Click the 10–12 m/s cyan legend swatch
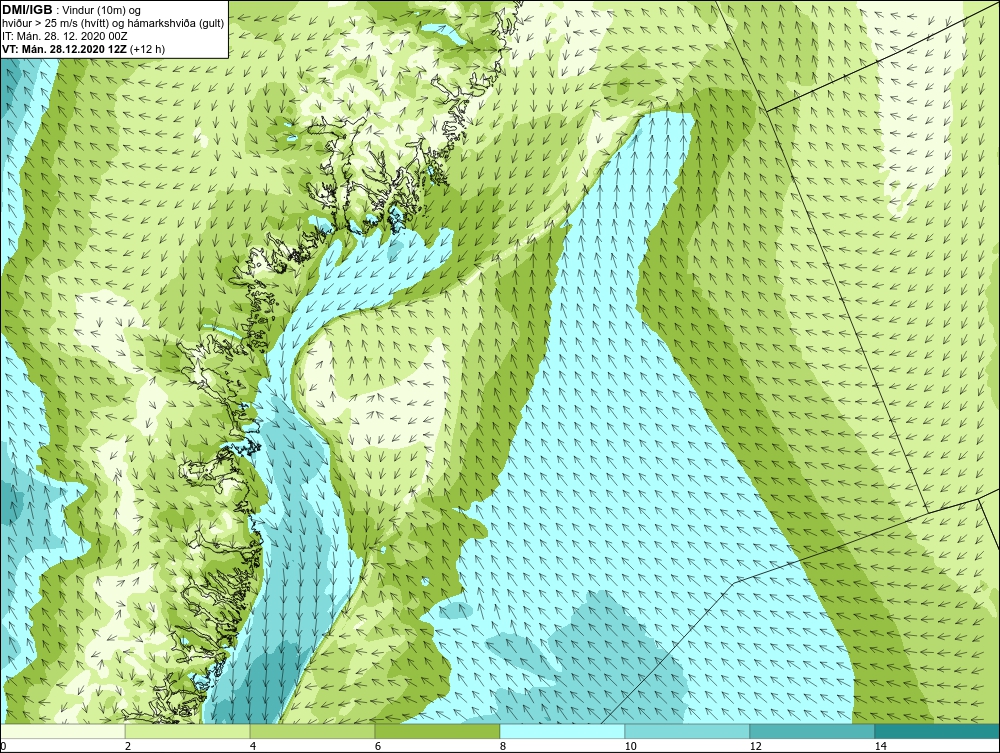 click(x=688, y=731)
